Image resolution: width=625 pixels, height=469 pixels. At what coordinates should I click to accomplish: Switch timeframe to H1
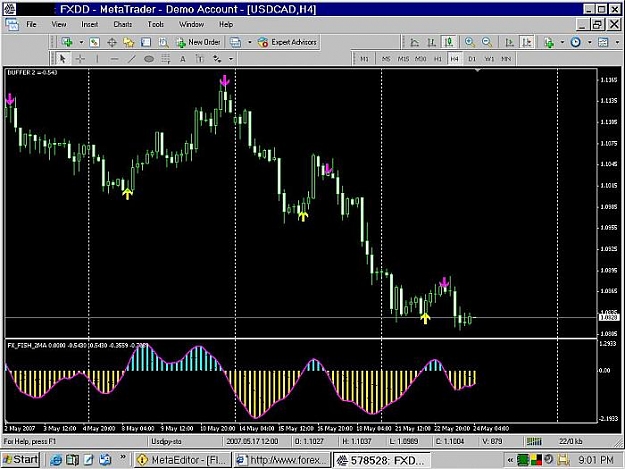438,59
